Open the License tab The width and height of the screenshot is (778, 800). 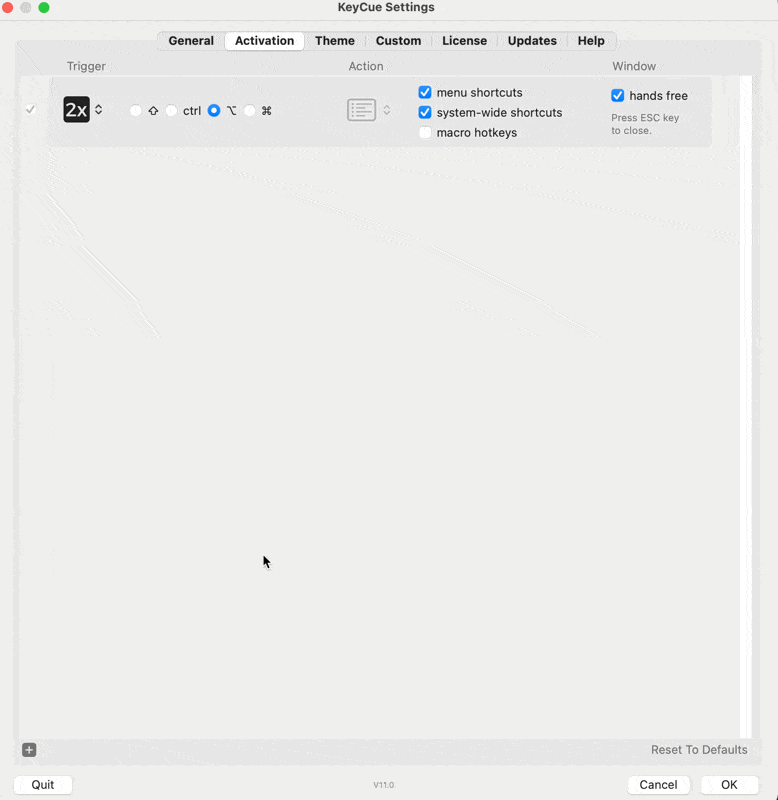point(464,41)
